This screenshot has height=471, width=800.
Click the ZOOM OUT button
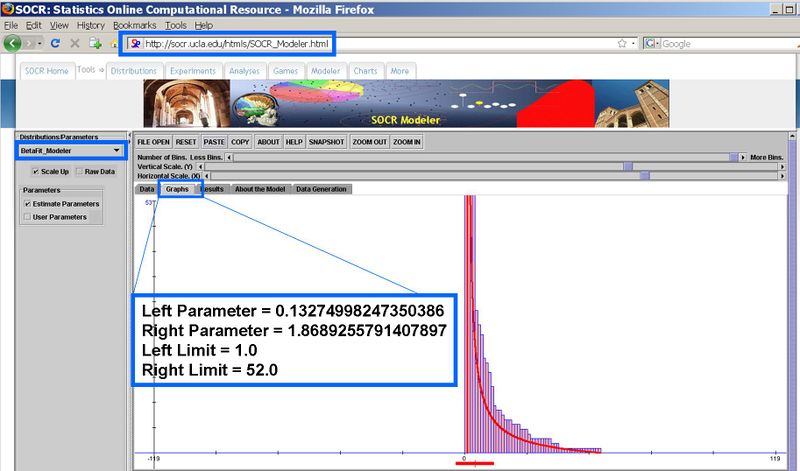coord(370,142)
